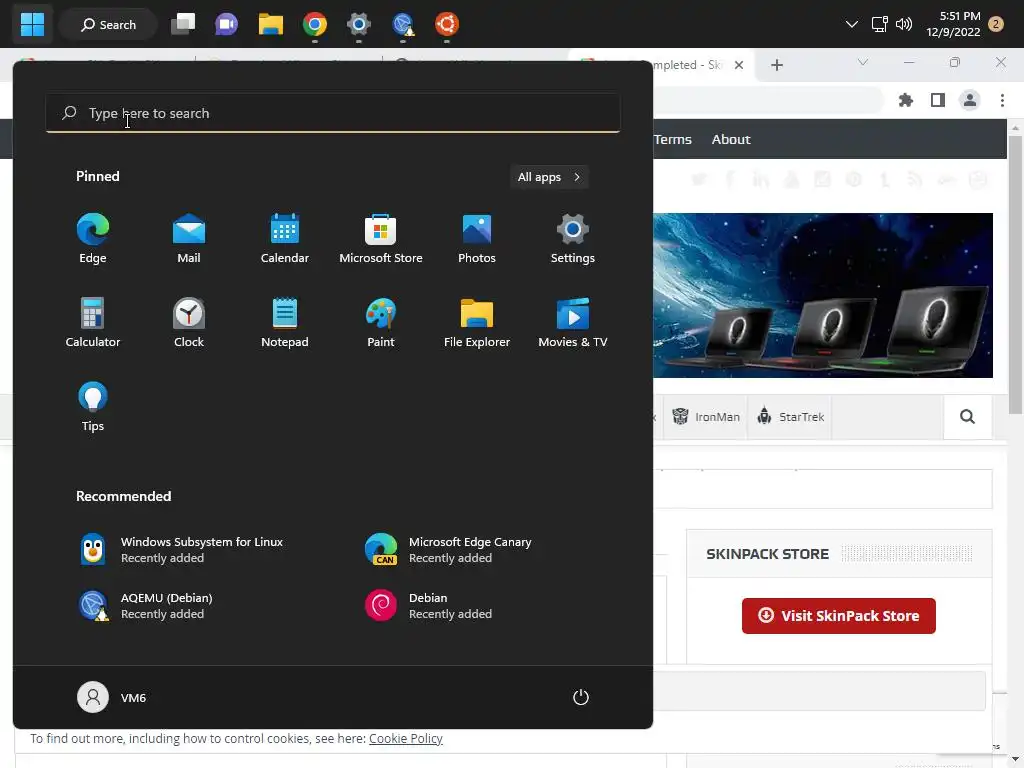Image resolution: width=1024 pixels, height=768 pixels.
Task: Open a new Chrome tab
Action: (776, 65)
